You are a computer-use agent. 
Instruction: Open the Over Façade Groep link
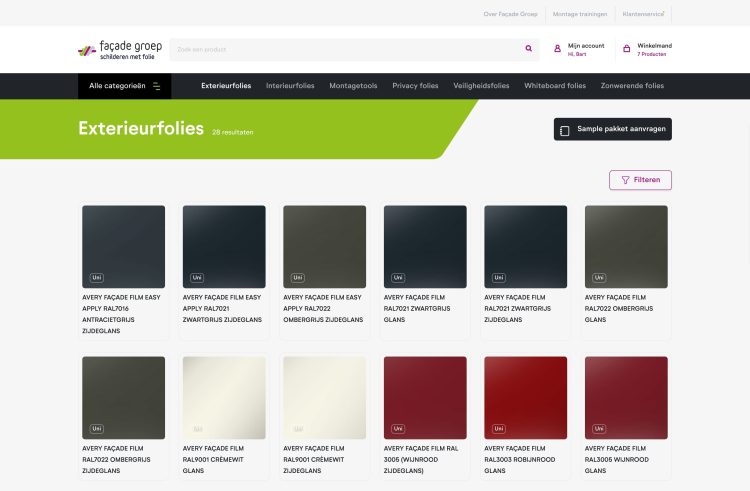[510, 14]
